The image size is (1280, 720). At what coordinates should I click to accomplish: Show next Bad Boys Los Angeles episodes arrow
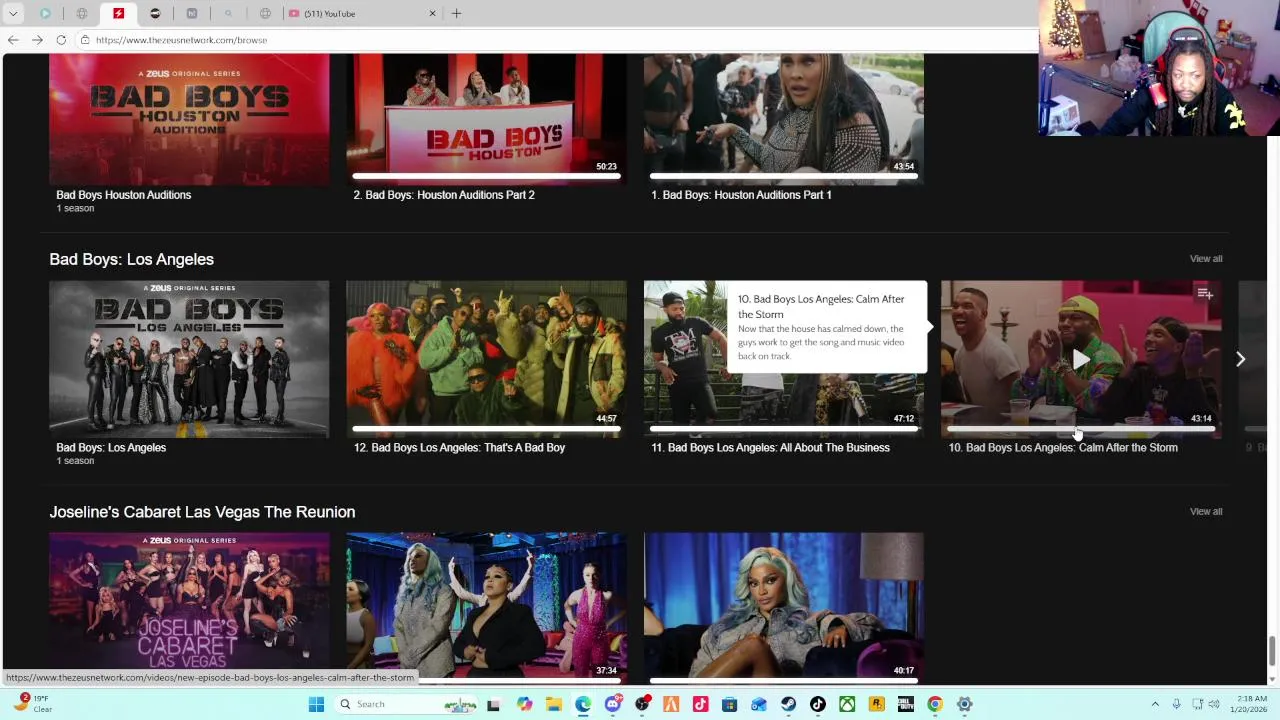(x=1240, y=359)
